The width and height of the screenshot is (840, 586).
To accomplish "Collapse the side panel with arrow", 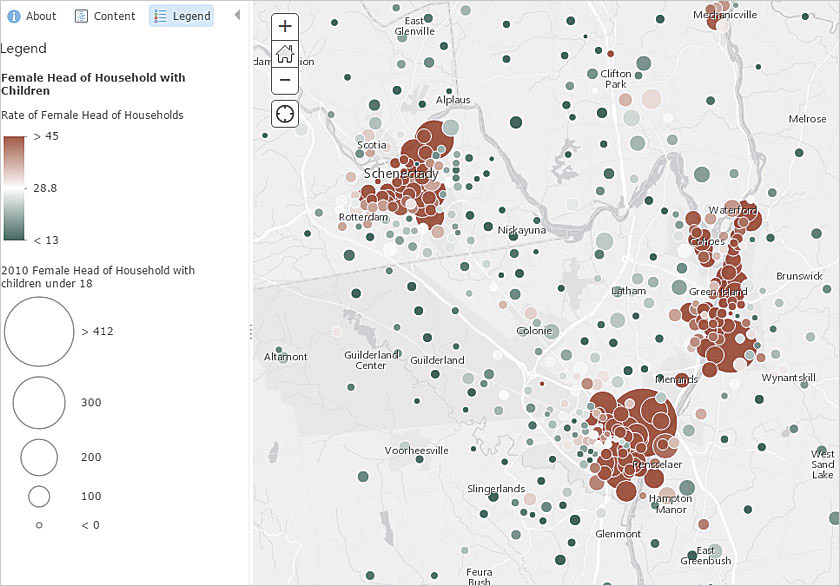I will [237, 16].
